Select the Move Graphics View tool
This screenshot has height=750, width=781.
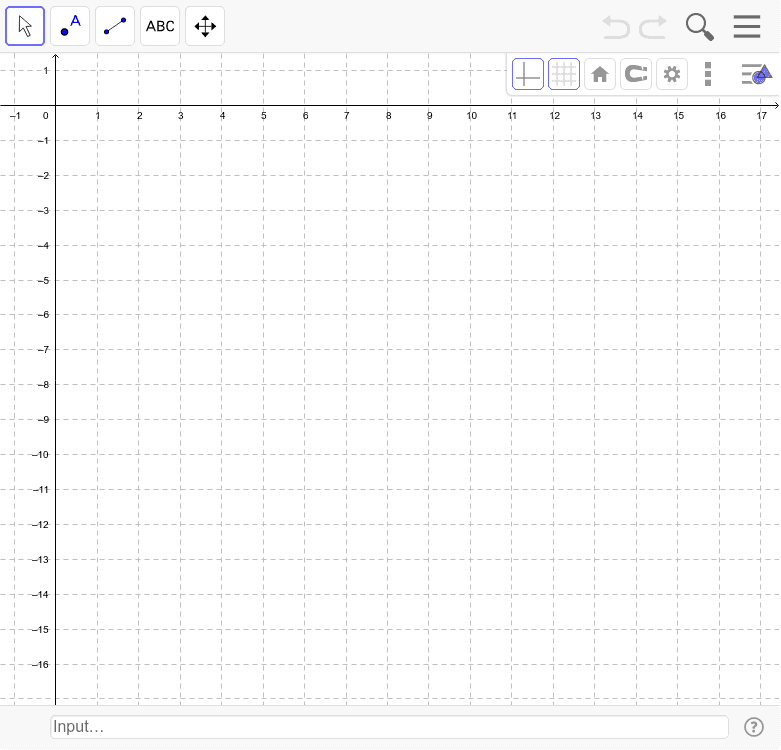pyautogui.click(x=205, y=26)
